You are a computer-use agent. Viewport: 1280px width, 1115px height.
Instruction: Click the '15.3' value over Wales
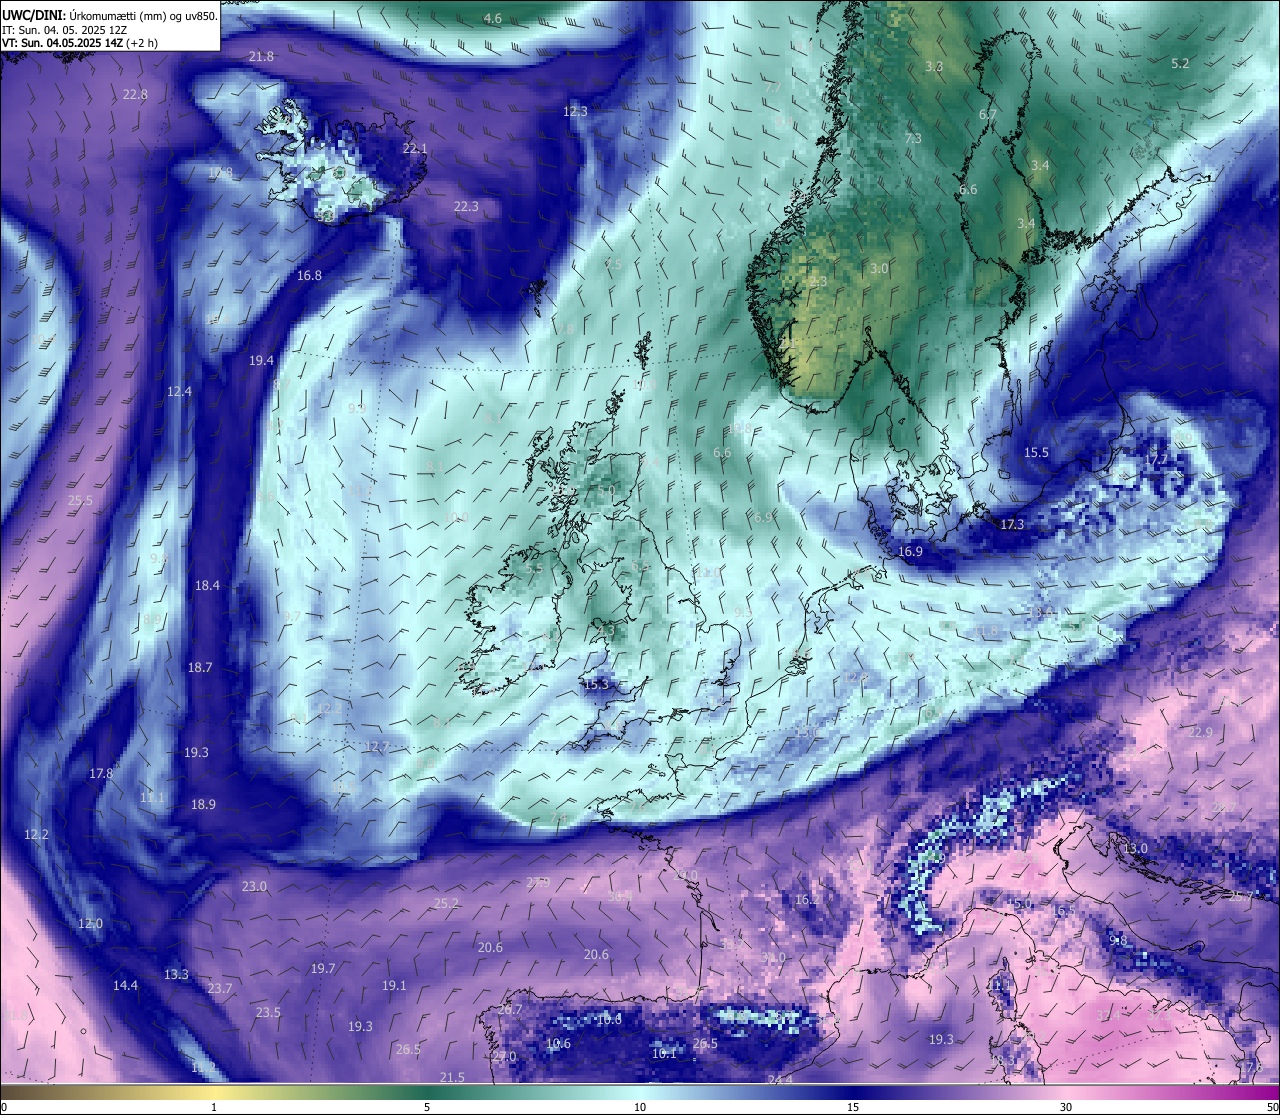coord(595,685)
